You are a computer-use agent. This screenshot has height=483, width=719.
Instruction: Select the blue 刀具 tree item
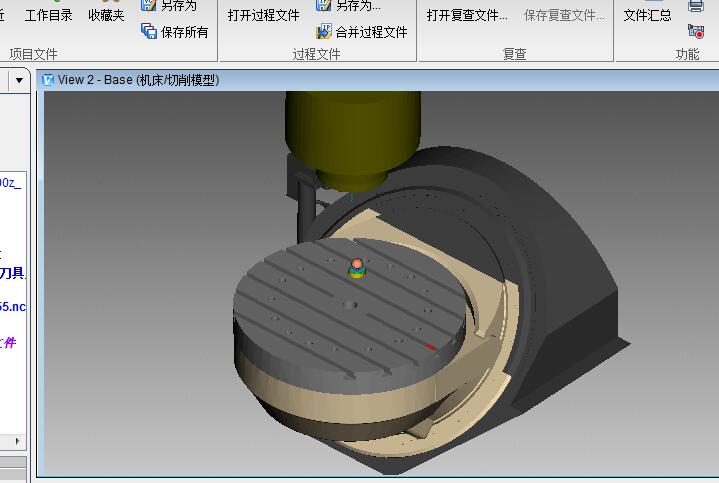[13, 273]
